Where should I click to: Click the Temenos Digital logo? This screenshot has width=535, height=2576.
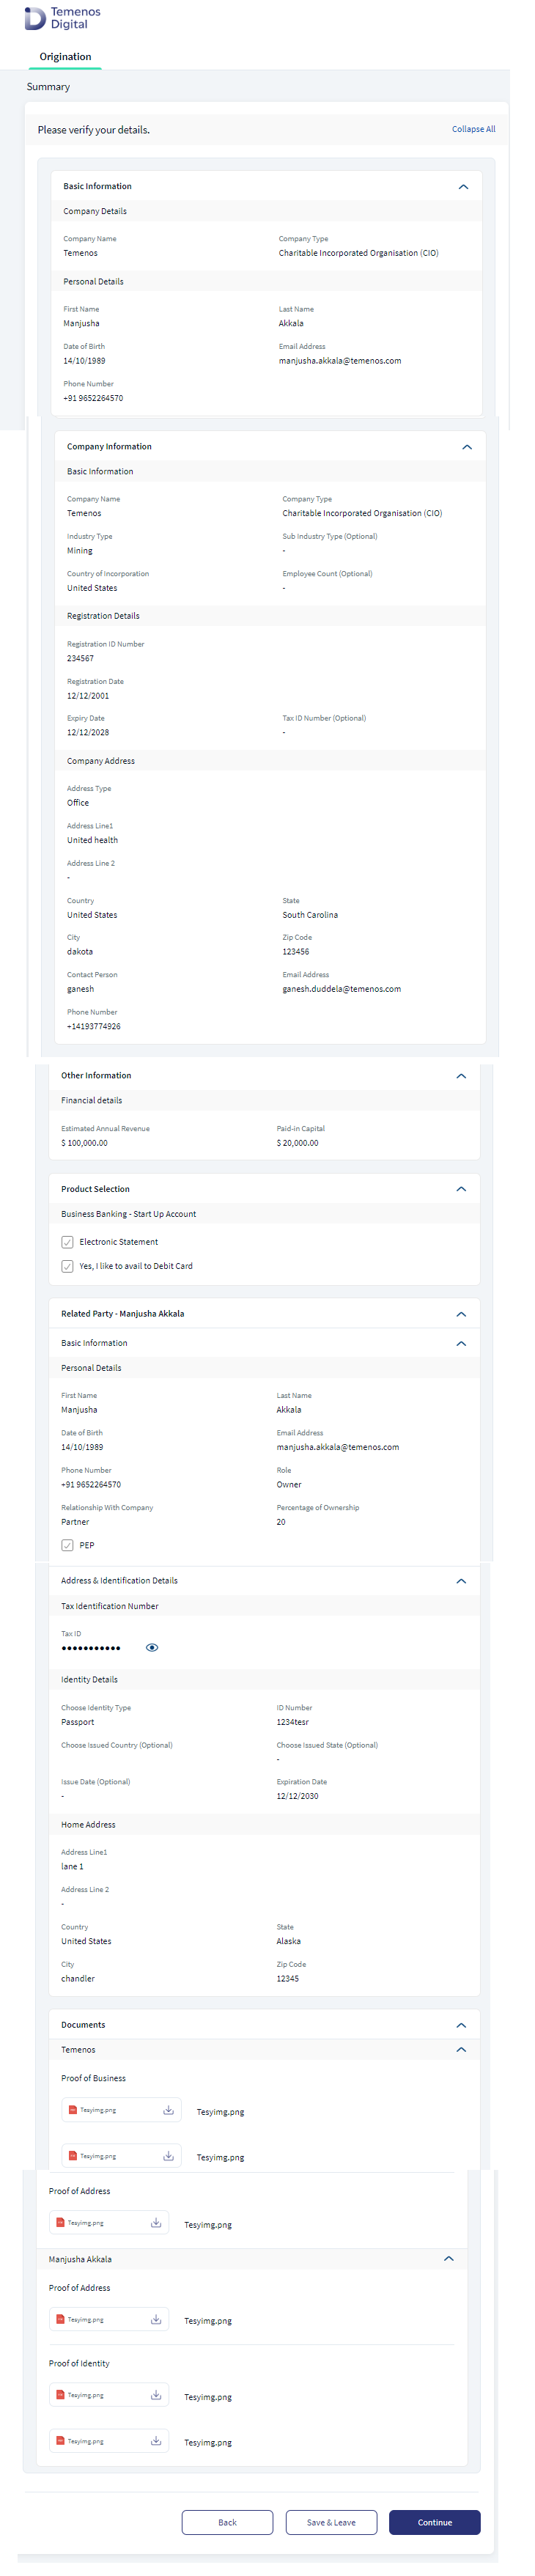click(62, 18)
